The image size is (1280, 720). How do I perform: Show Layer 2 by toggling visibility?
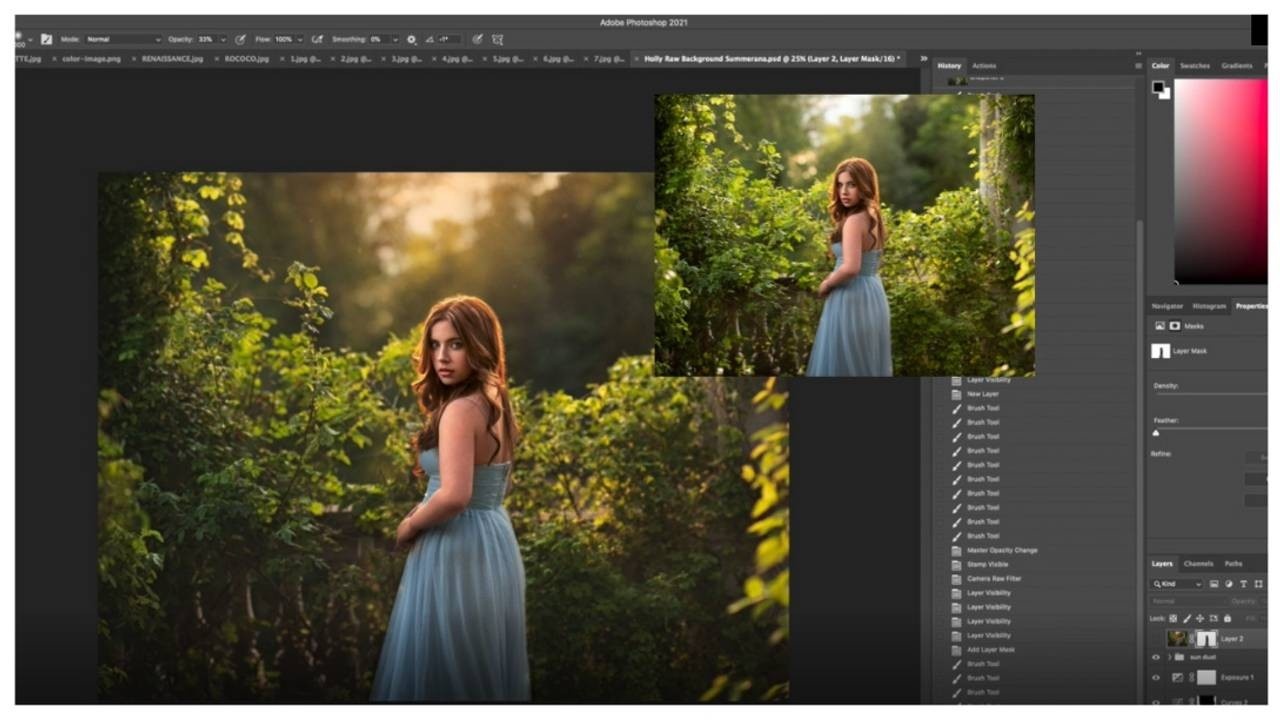point(1156,638)
